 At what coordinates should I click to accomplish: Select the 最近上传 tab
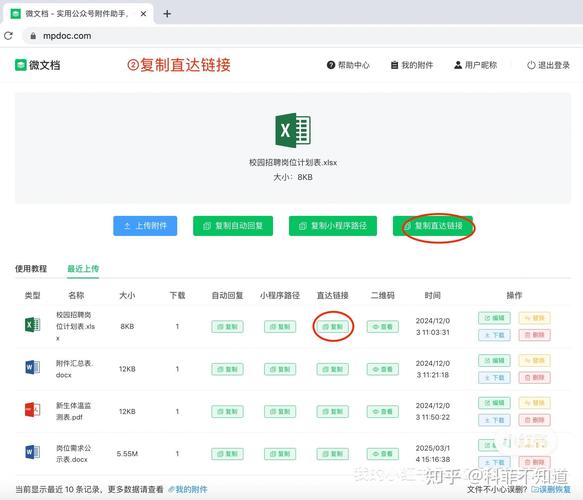(x=83, y=268)
